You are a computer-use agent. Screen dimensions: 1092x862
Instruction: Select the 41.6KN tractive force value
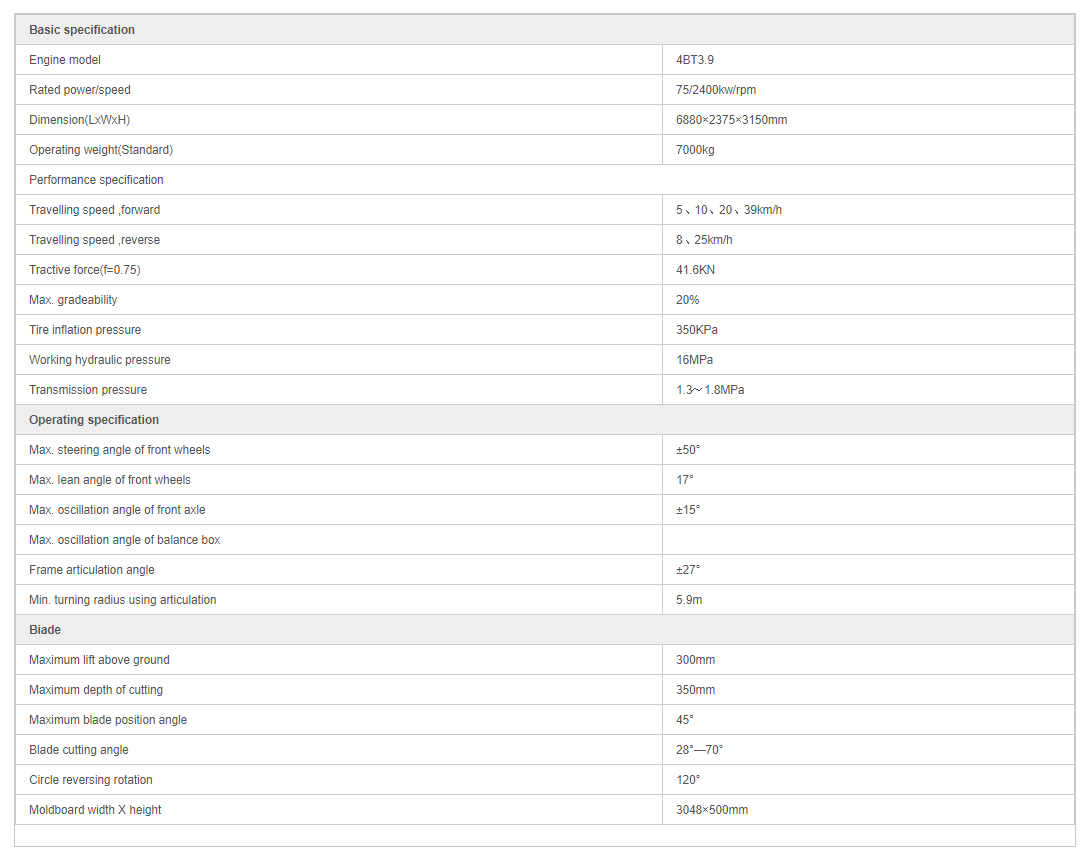click(695, 270)
